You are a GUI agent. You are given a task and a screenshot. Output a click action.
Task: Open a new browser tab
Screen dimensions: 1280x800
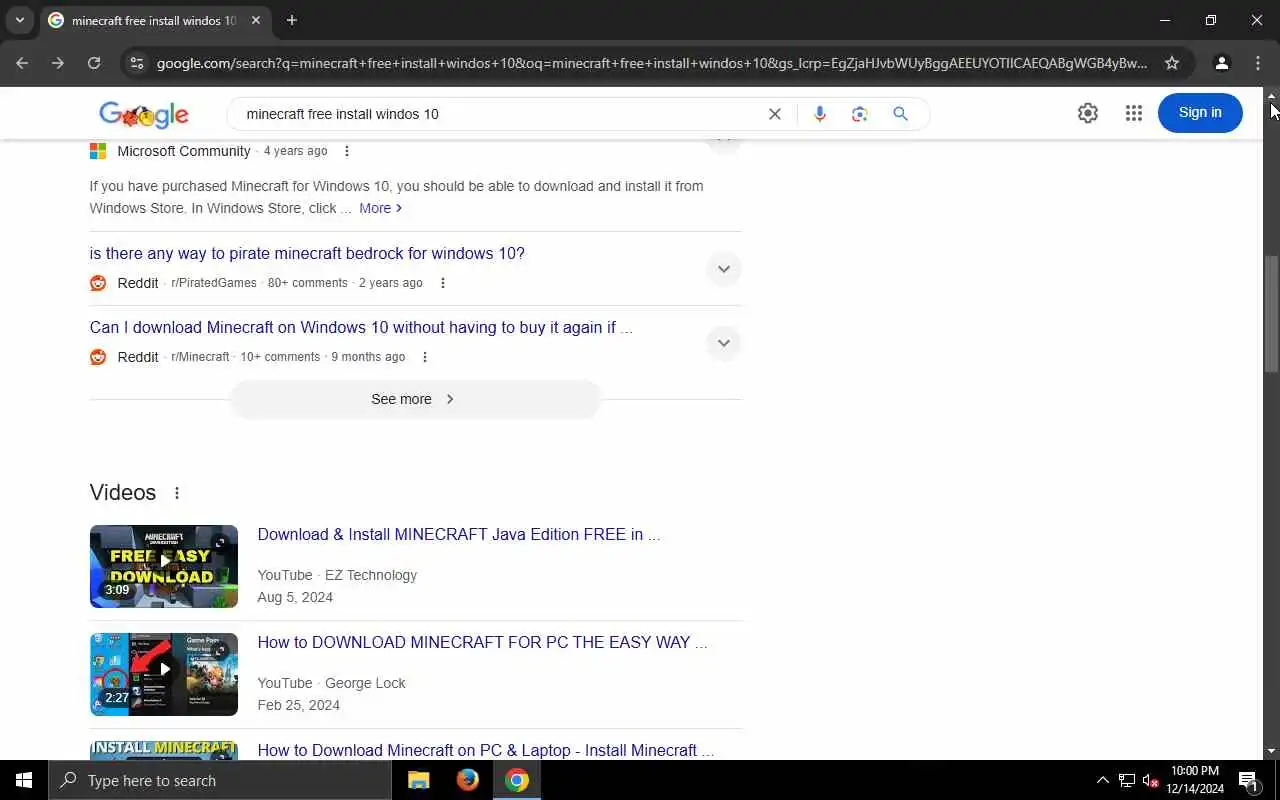(x=291, y=20)
